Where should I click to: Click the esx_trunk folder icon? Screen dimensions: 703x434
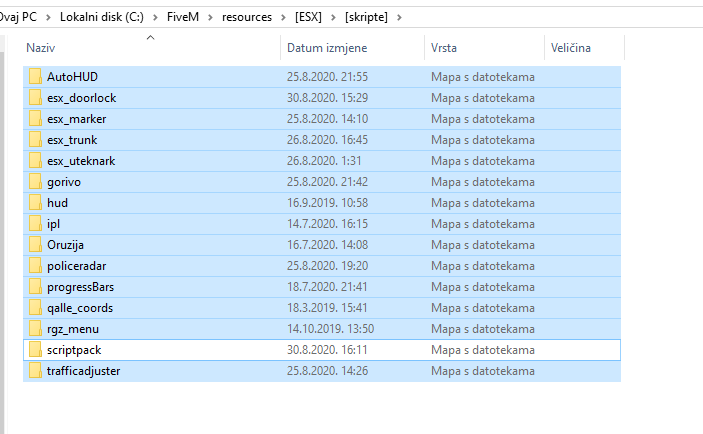(x=35, y=140)
